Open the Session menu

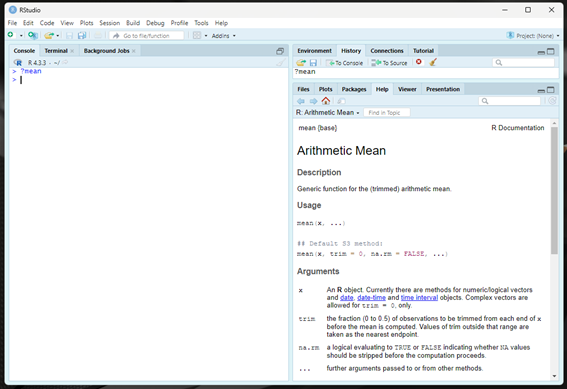[x=110, y=23]
